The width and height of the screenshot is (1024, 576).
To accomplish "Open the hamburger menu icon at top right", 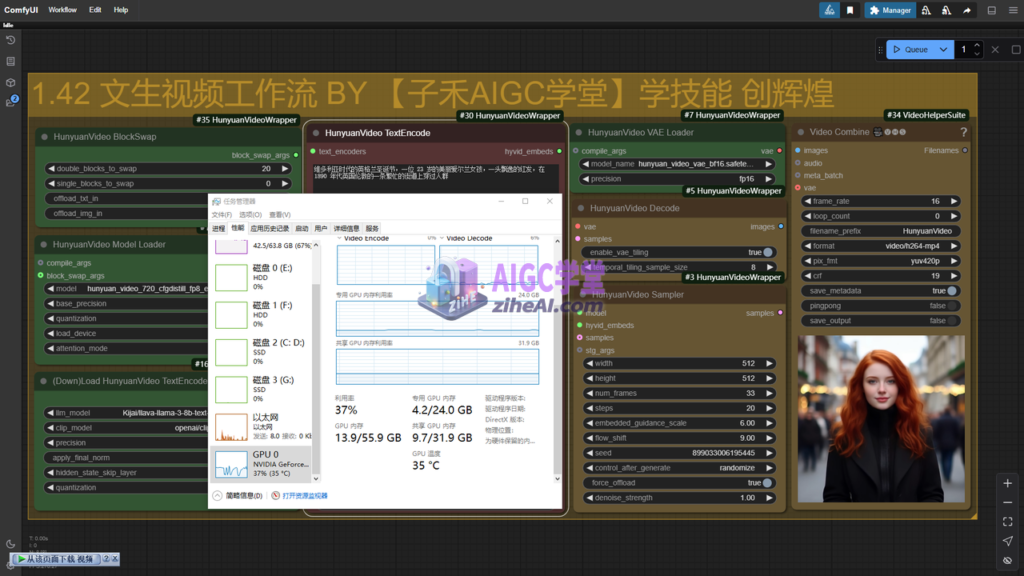I will tap(1013, 10).
